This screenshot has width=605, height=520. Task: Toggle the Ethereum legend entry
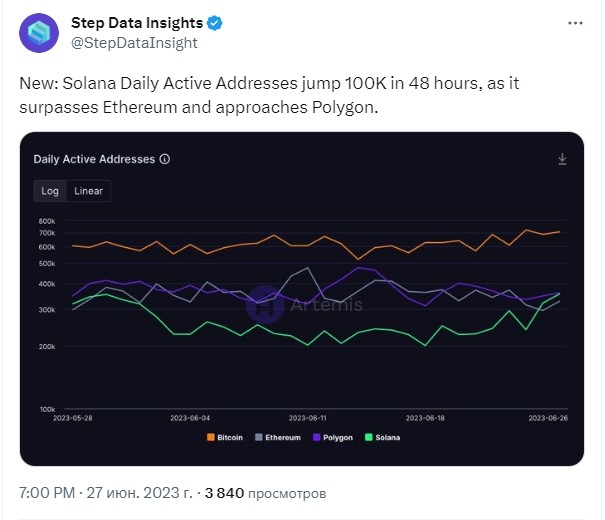tap(278, 437)
